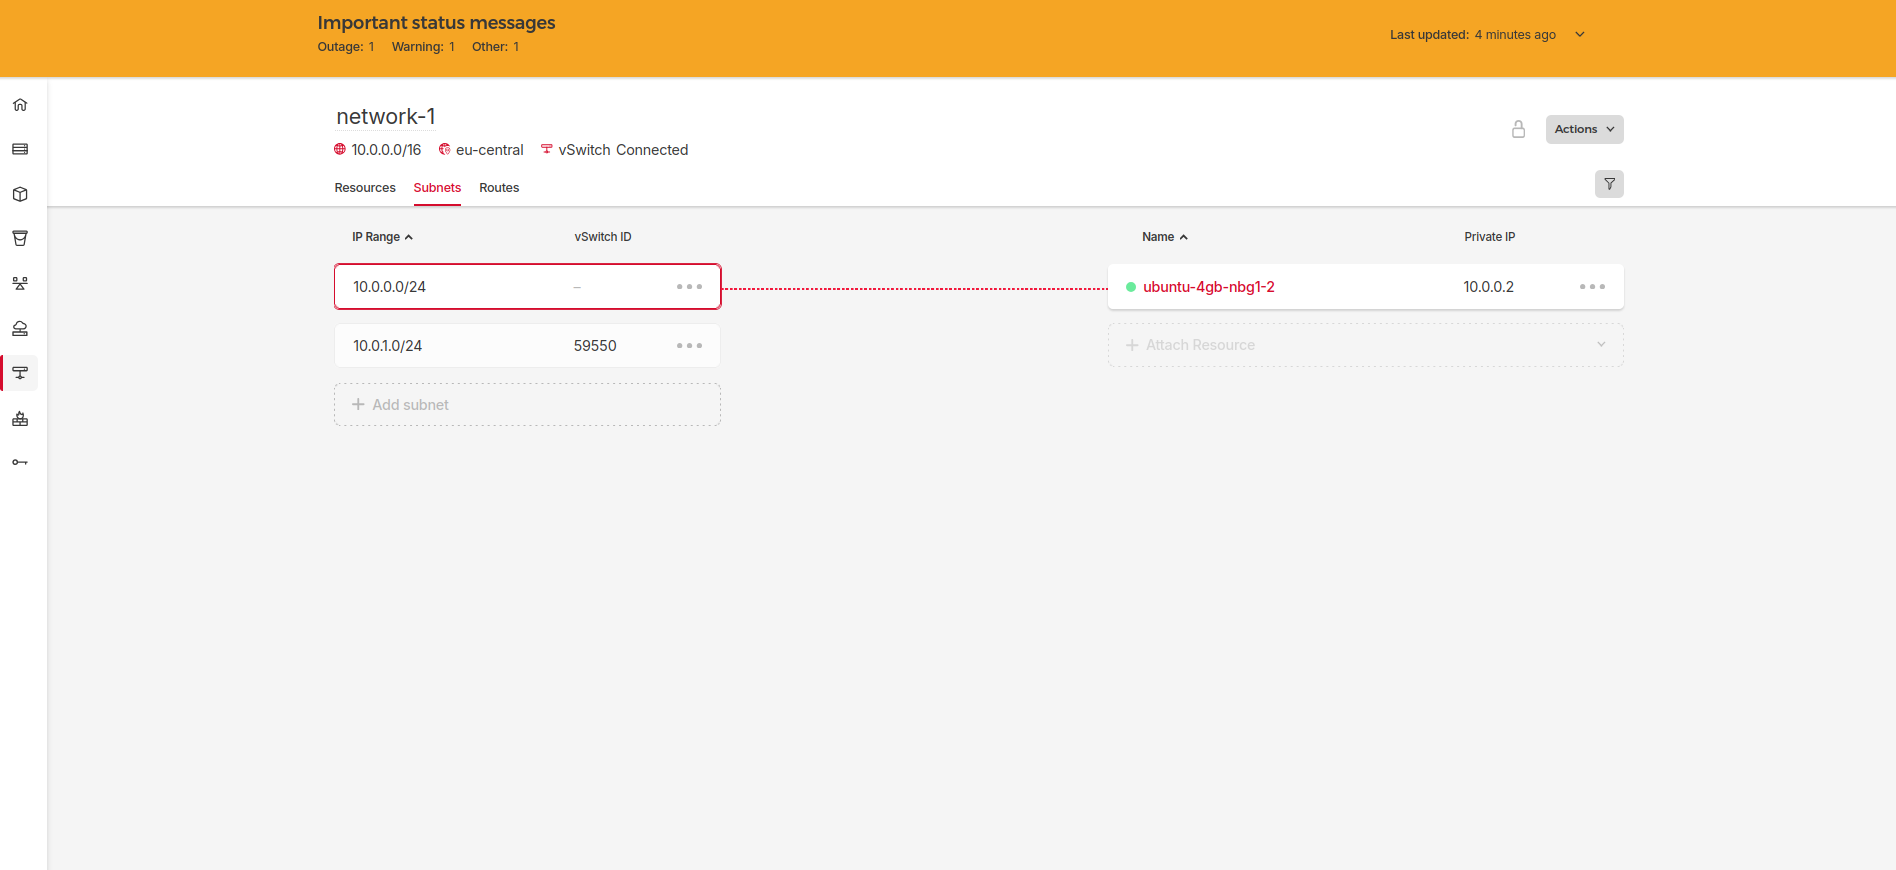This screenshot has height=870, width=1896.
Task: Open the Firewalls section icon
Action: (20, 419)
